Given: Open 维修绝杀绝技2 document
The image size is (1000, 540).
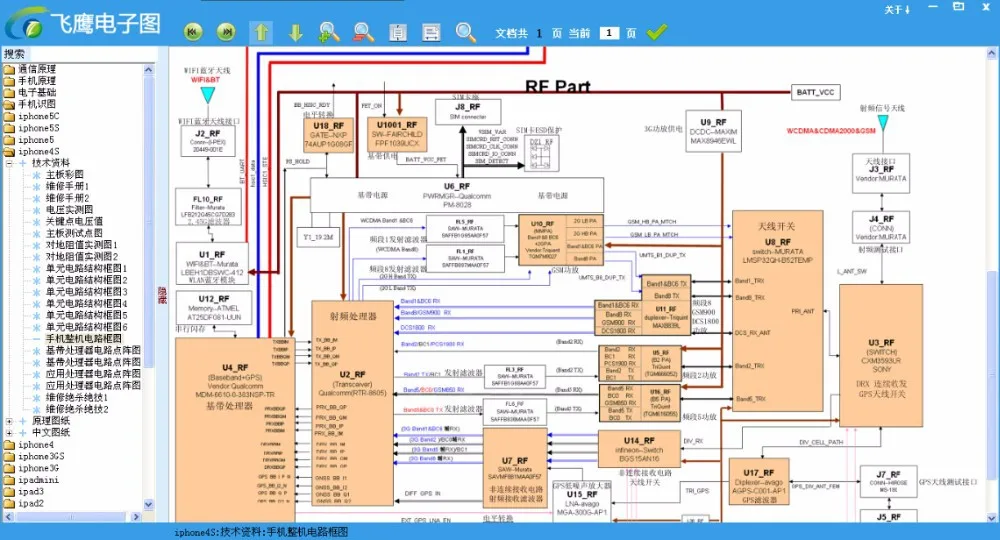Looking at the screenshot, I should pyautogui.click(x=77, y=409).
